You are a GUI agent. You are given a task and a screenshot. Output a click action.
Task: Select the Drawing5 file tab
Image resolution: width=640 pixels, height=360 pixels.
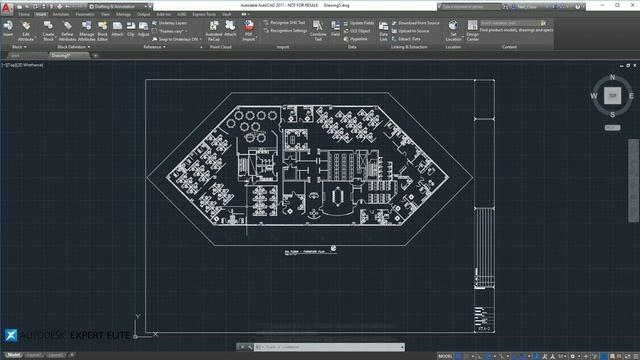(69, 56)
